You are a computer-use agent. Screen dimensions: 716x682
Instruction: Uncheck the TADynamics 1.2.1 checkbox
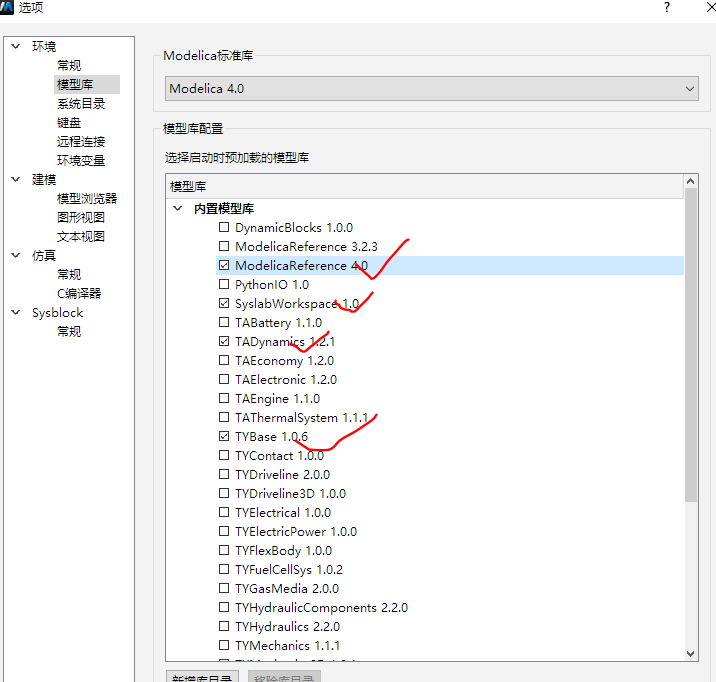tap(224, 341)
